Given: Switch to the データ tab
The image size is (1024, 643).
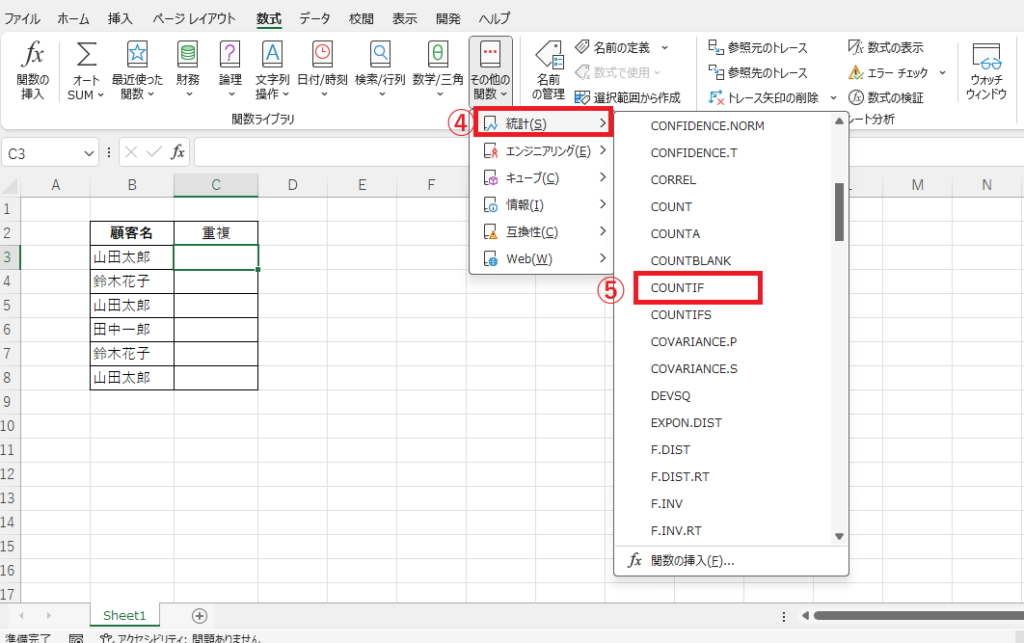Looking at the screenshot, I should (315, 19).
